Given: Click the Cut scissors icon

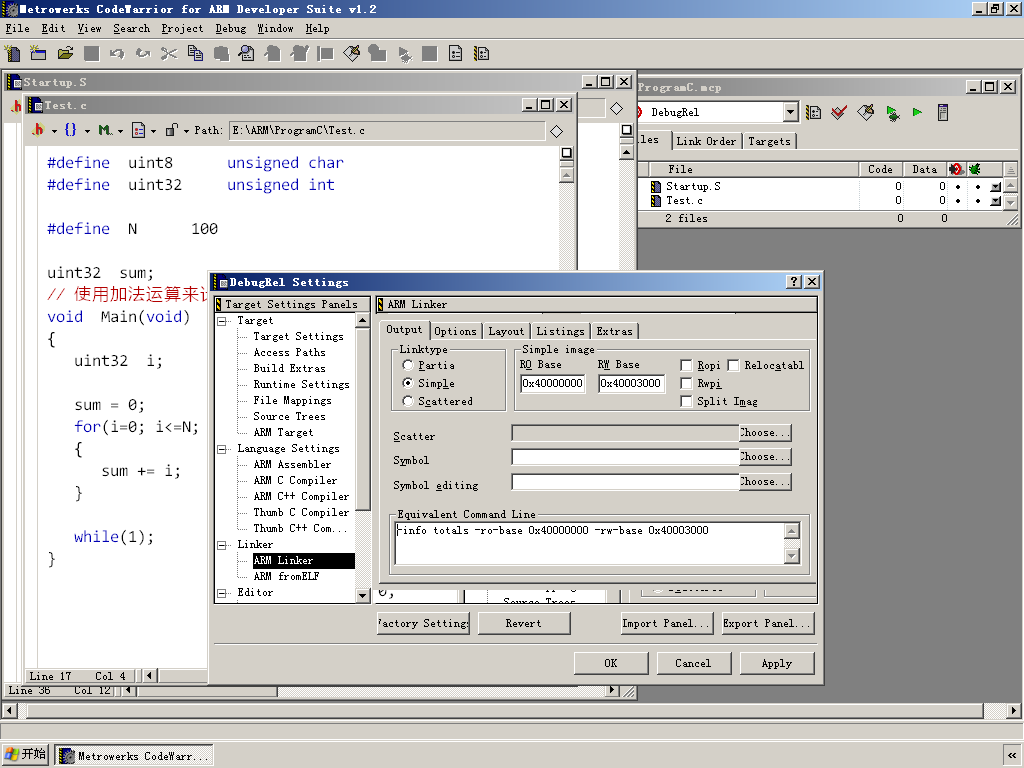Looking at the screenshot, I should coord(169,54).
